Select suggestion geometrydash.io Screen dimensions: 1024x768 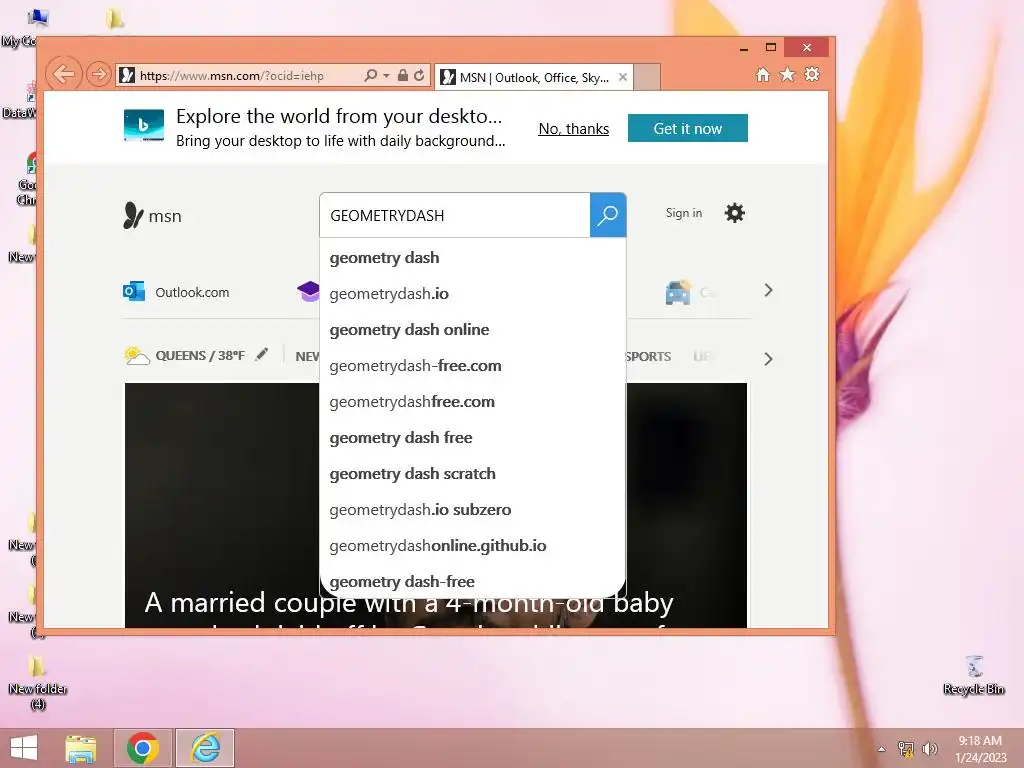pos(473,293)
